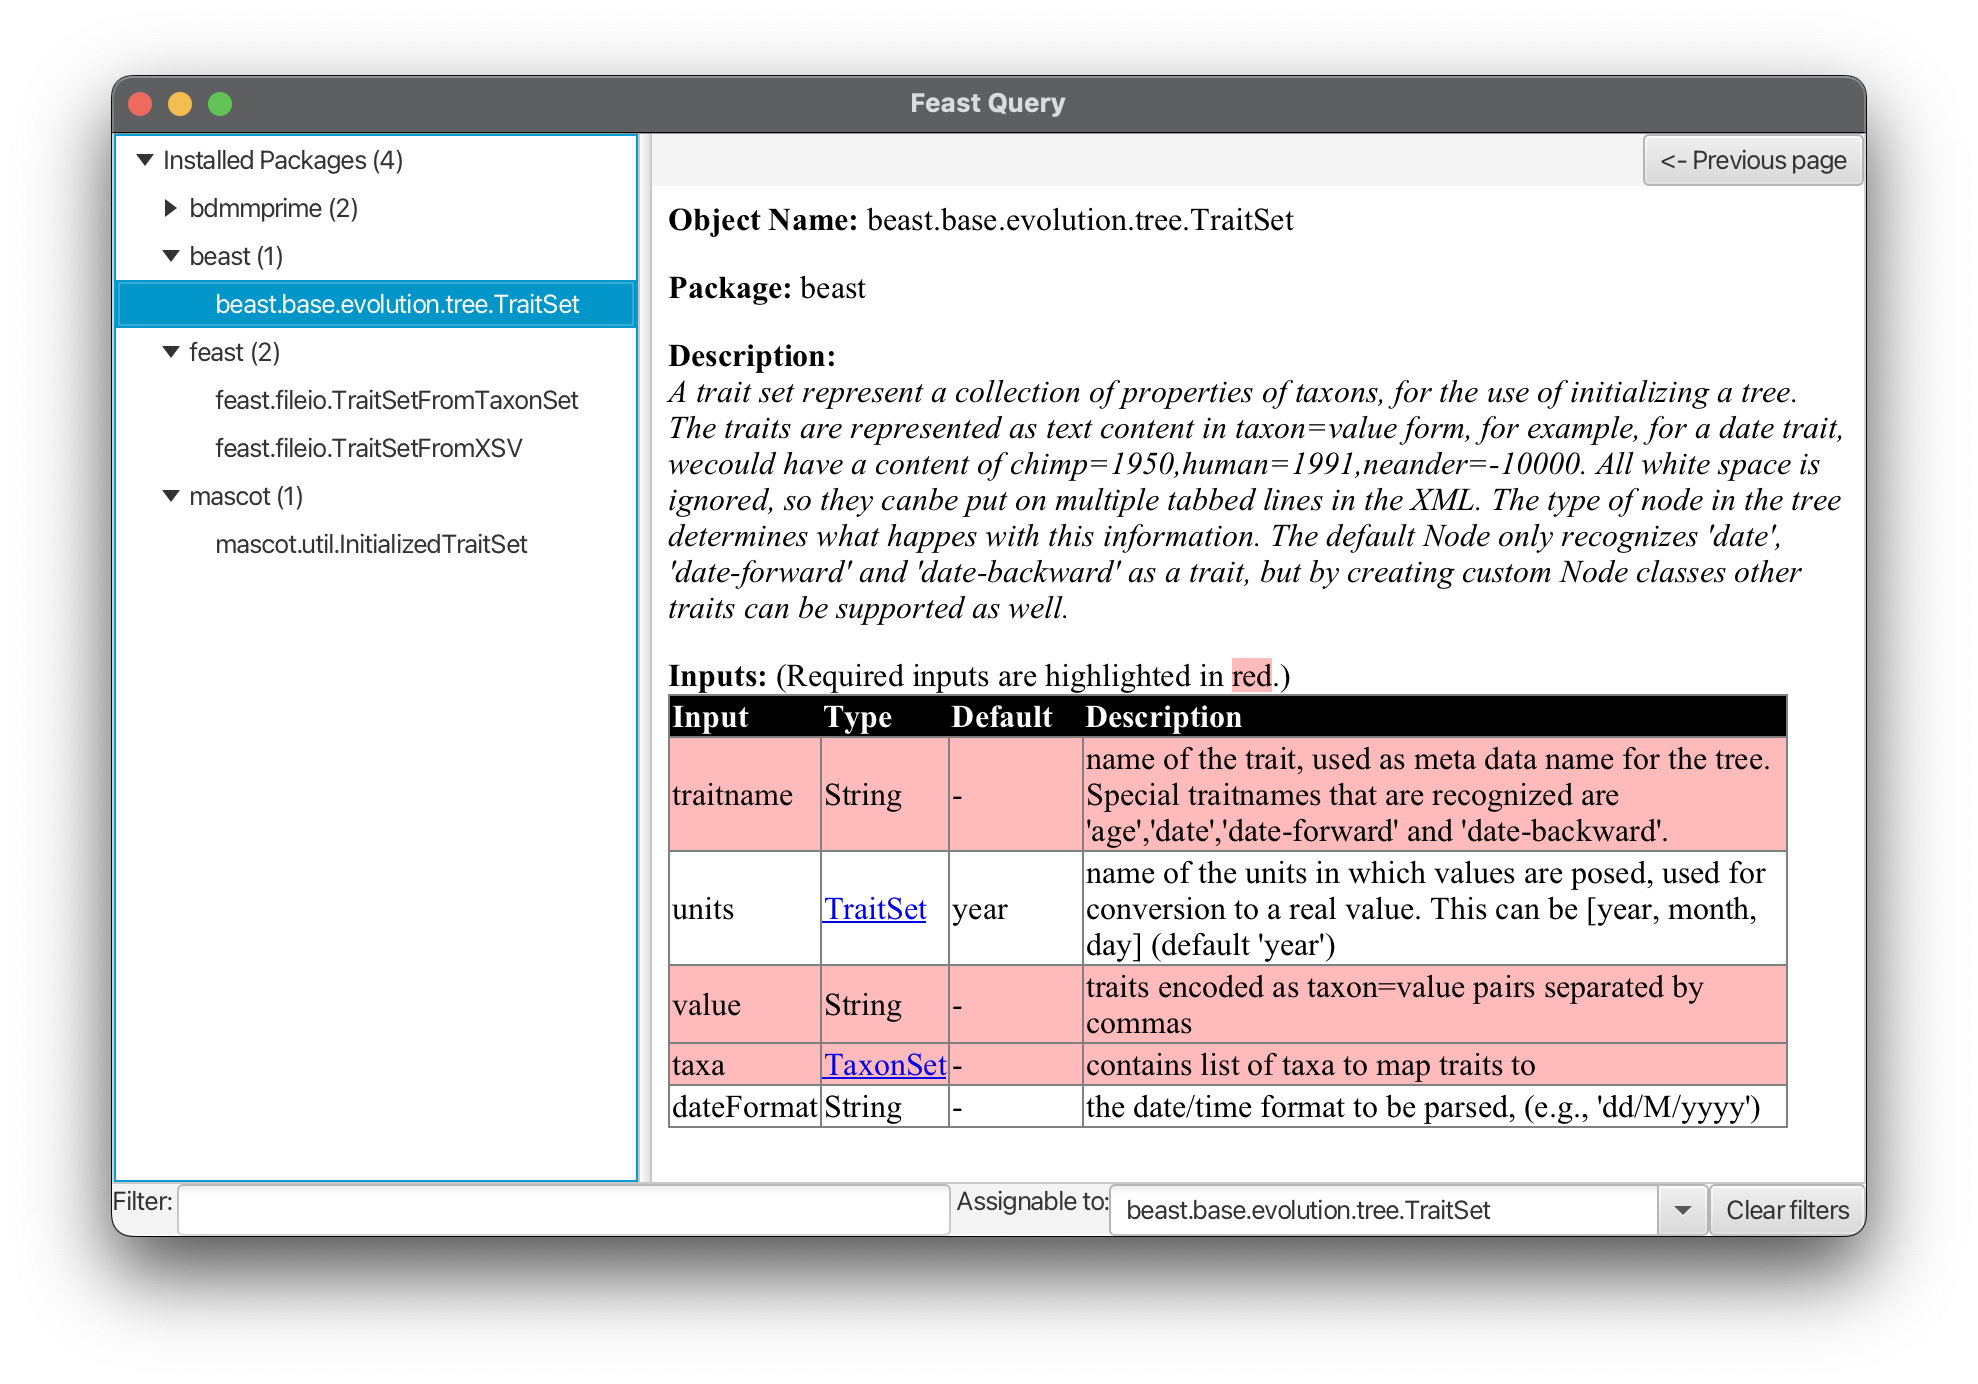Viewport: 1978px width, 1384px height.
Task: Click the 'Package: beast' line
Action: (767, 288)
